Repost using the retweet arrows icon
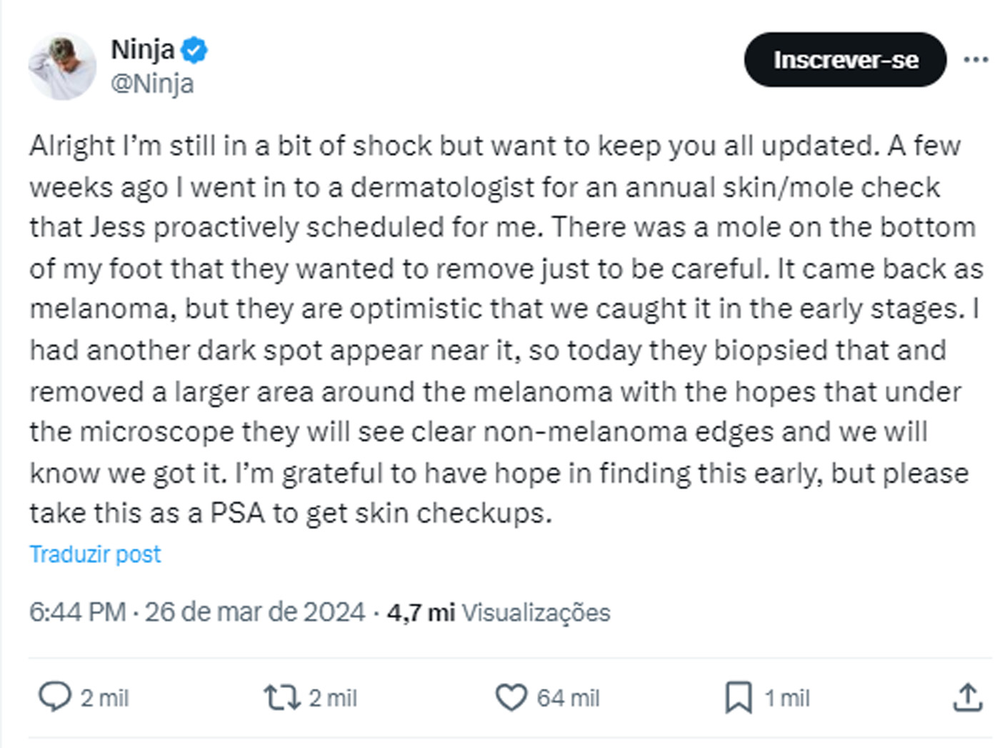Viewport: 1000px width, 748px height. 280,697
